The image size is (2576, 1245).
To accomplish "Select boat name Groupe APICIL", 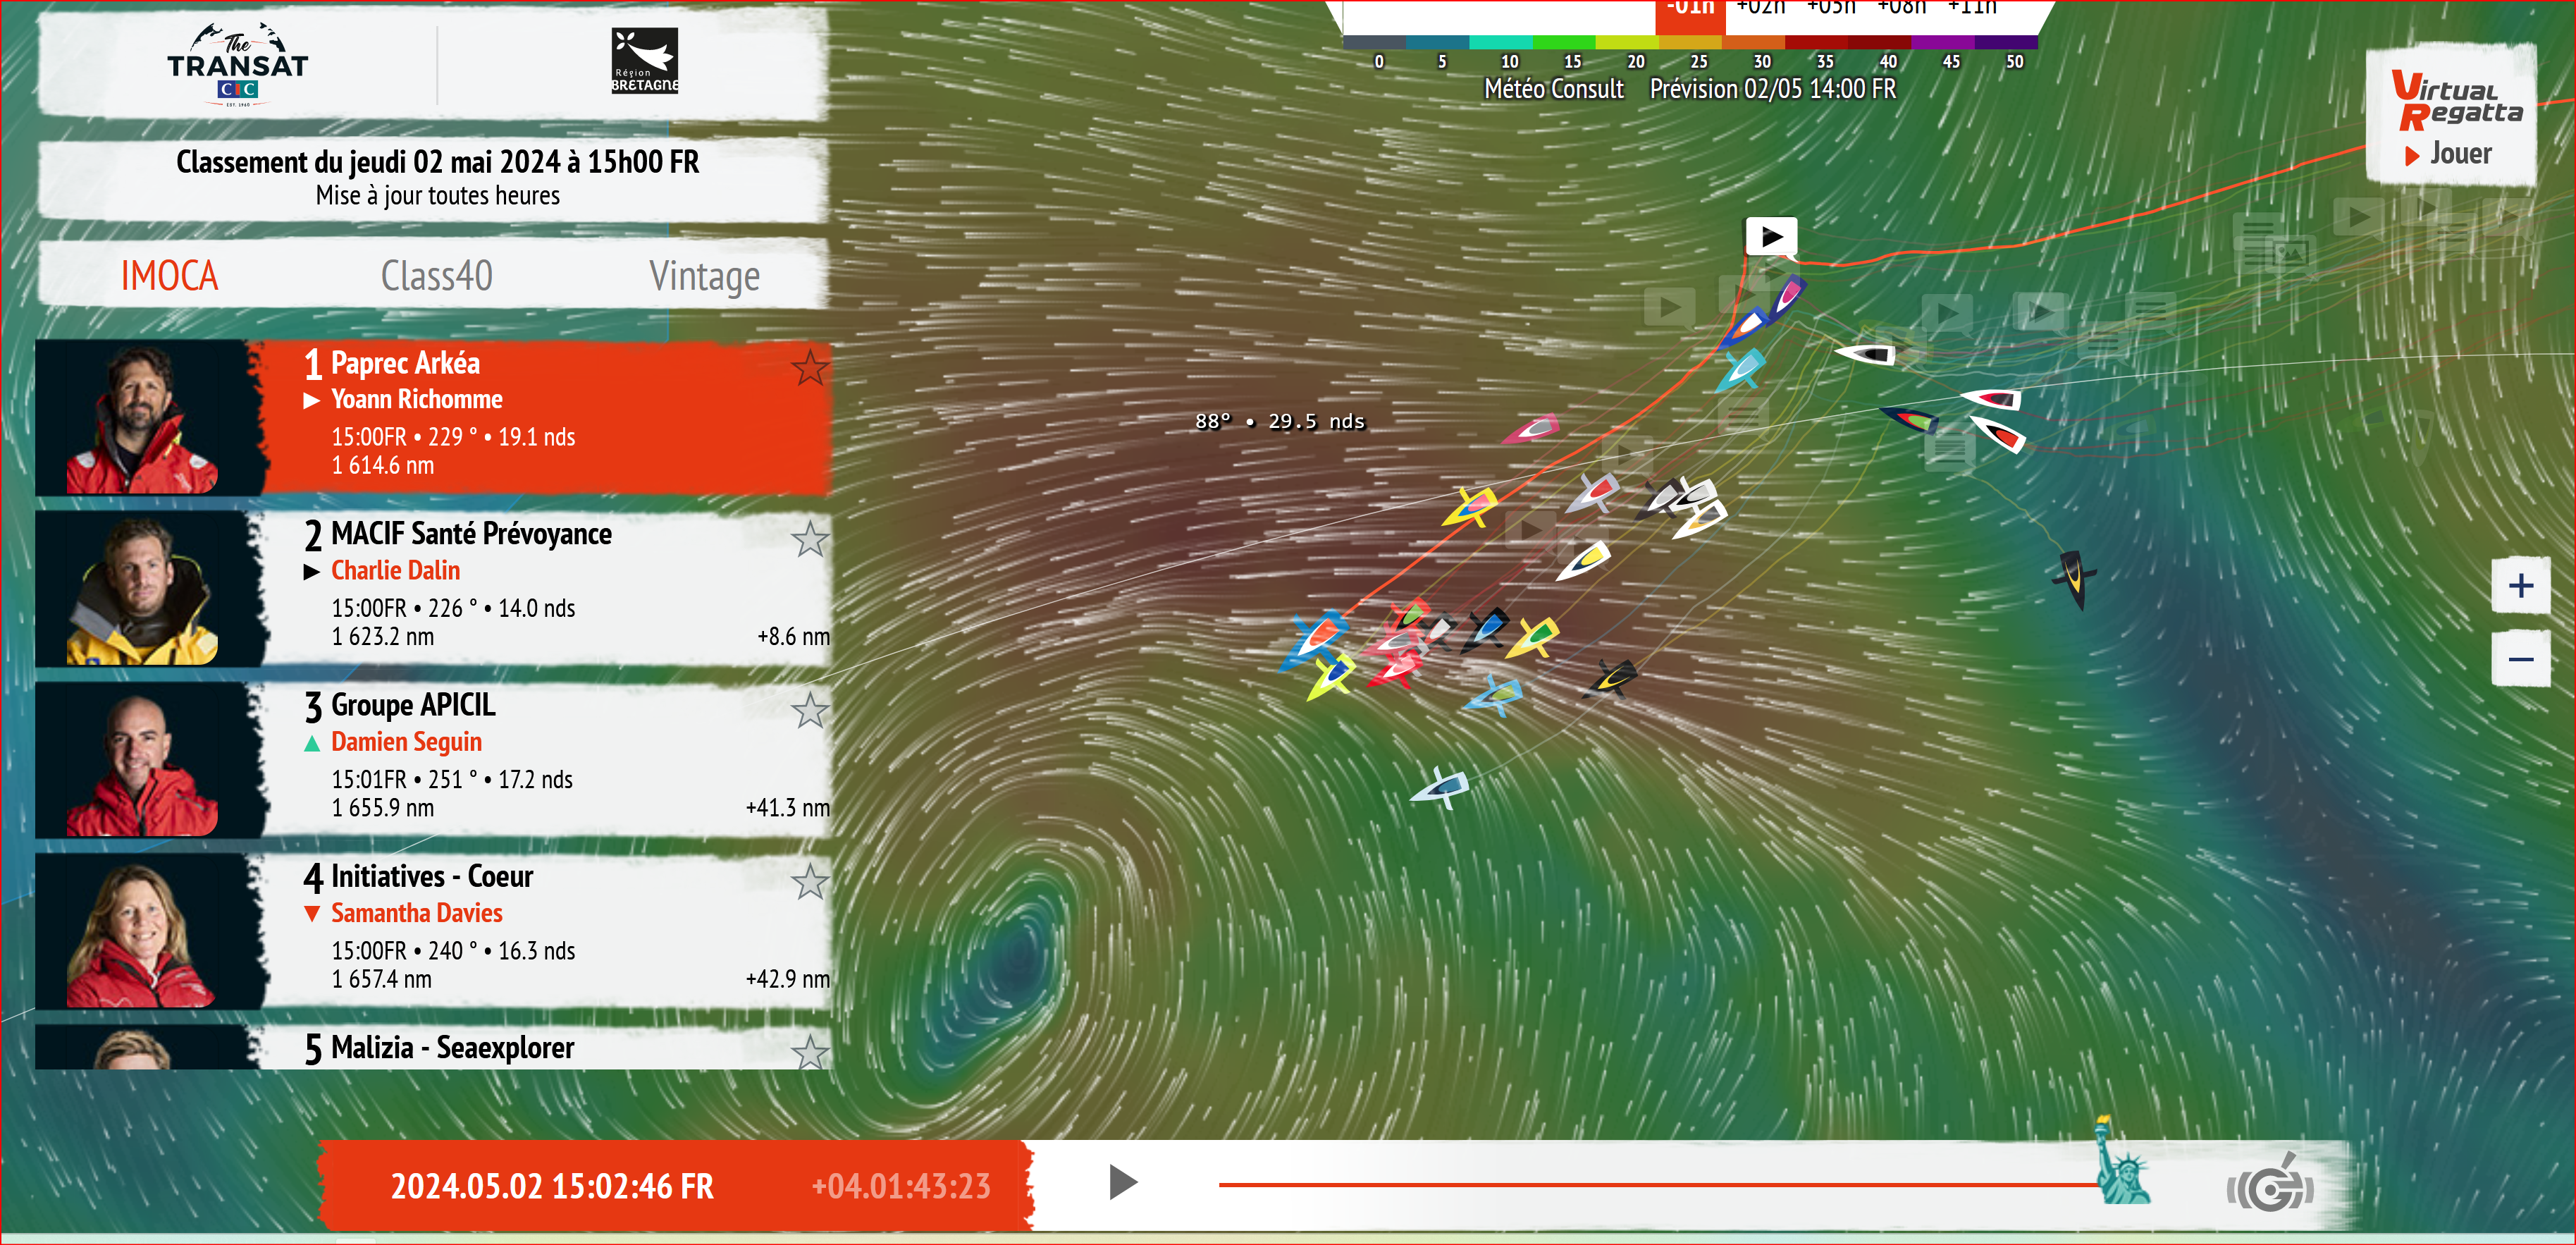I will tap(413, 705).
